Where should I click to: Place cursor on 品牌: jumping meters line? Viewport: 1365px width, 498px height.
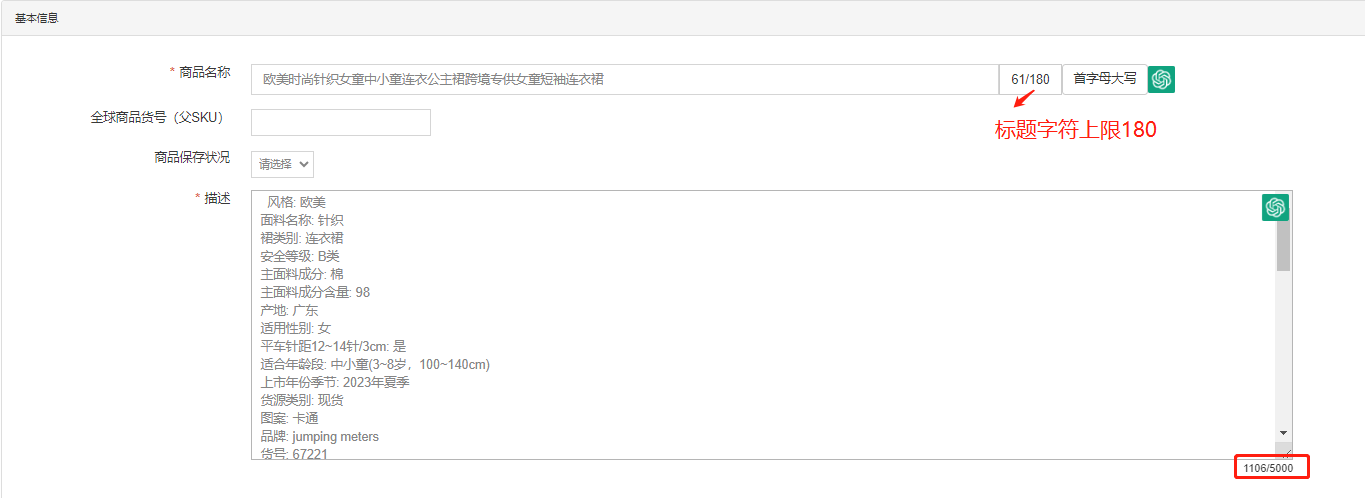coord(320,437)
